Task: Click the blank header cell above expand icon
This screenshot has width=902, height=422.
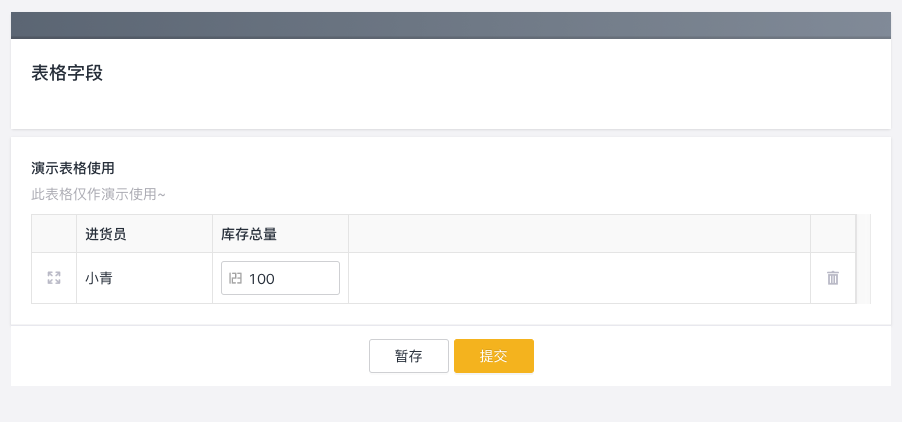Action: click(x=54, y=234)
